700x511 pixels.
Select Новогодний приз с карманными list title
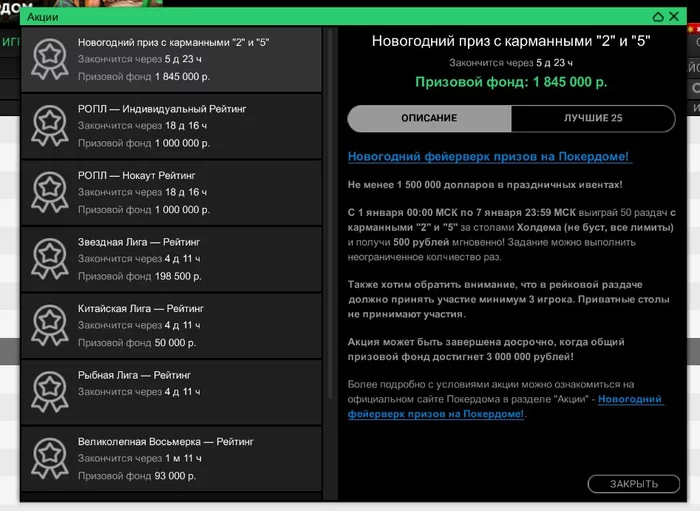[173, 42]
